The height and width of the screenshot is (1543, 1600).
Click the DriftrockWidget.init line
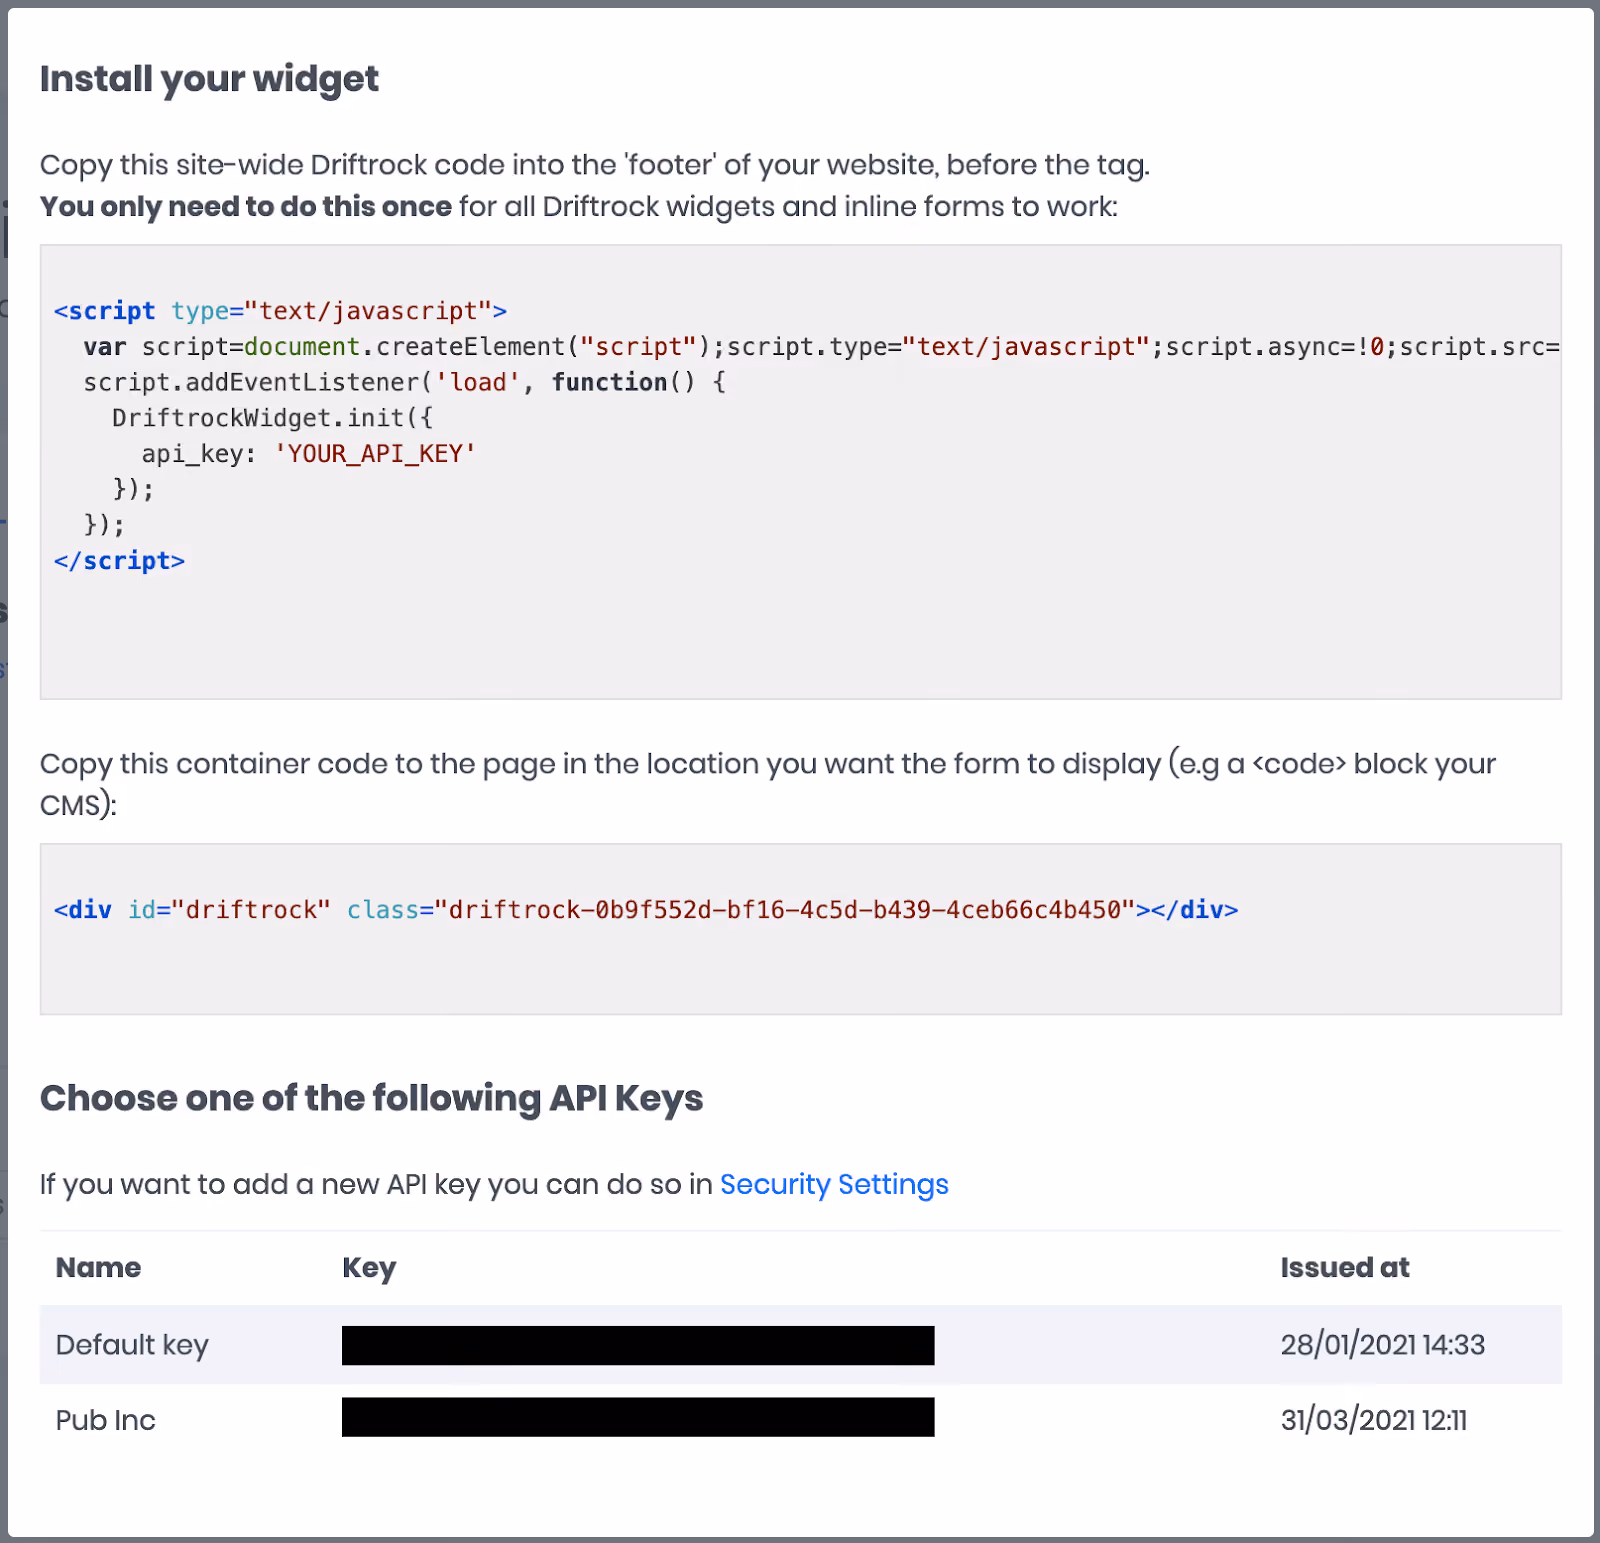(x=272, y=418)
